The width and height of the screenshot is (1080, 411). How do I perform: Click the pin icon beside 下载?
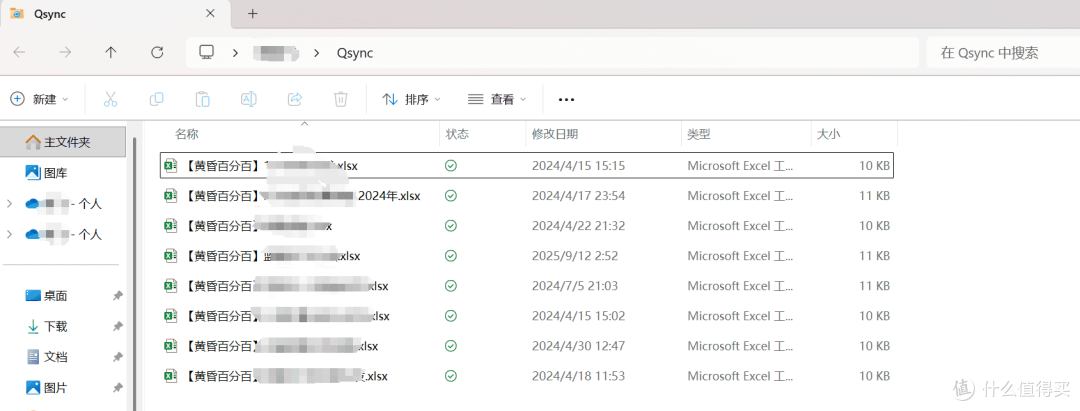click(x=117, y=326)
